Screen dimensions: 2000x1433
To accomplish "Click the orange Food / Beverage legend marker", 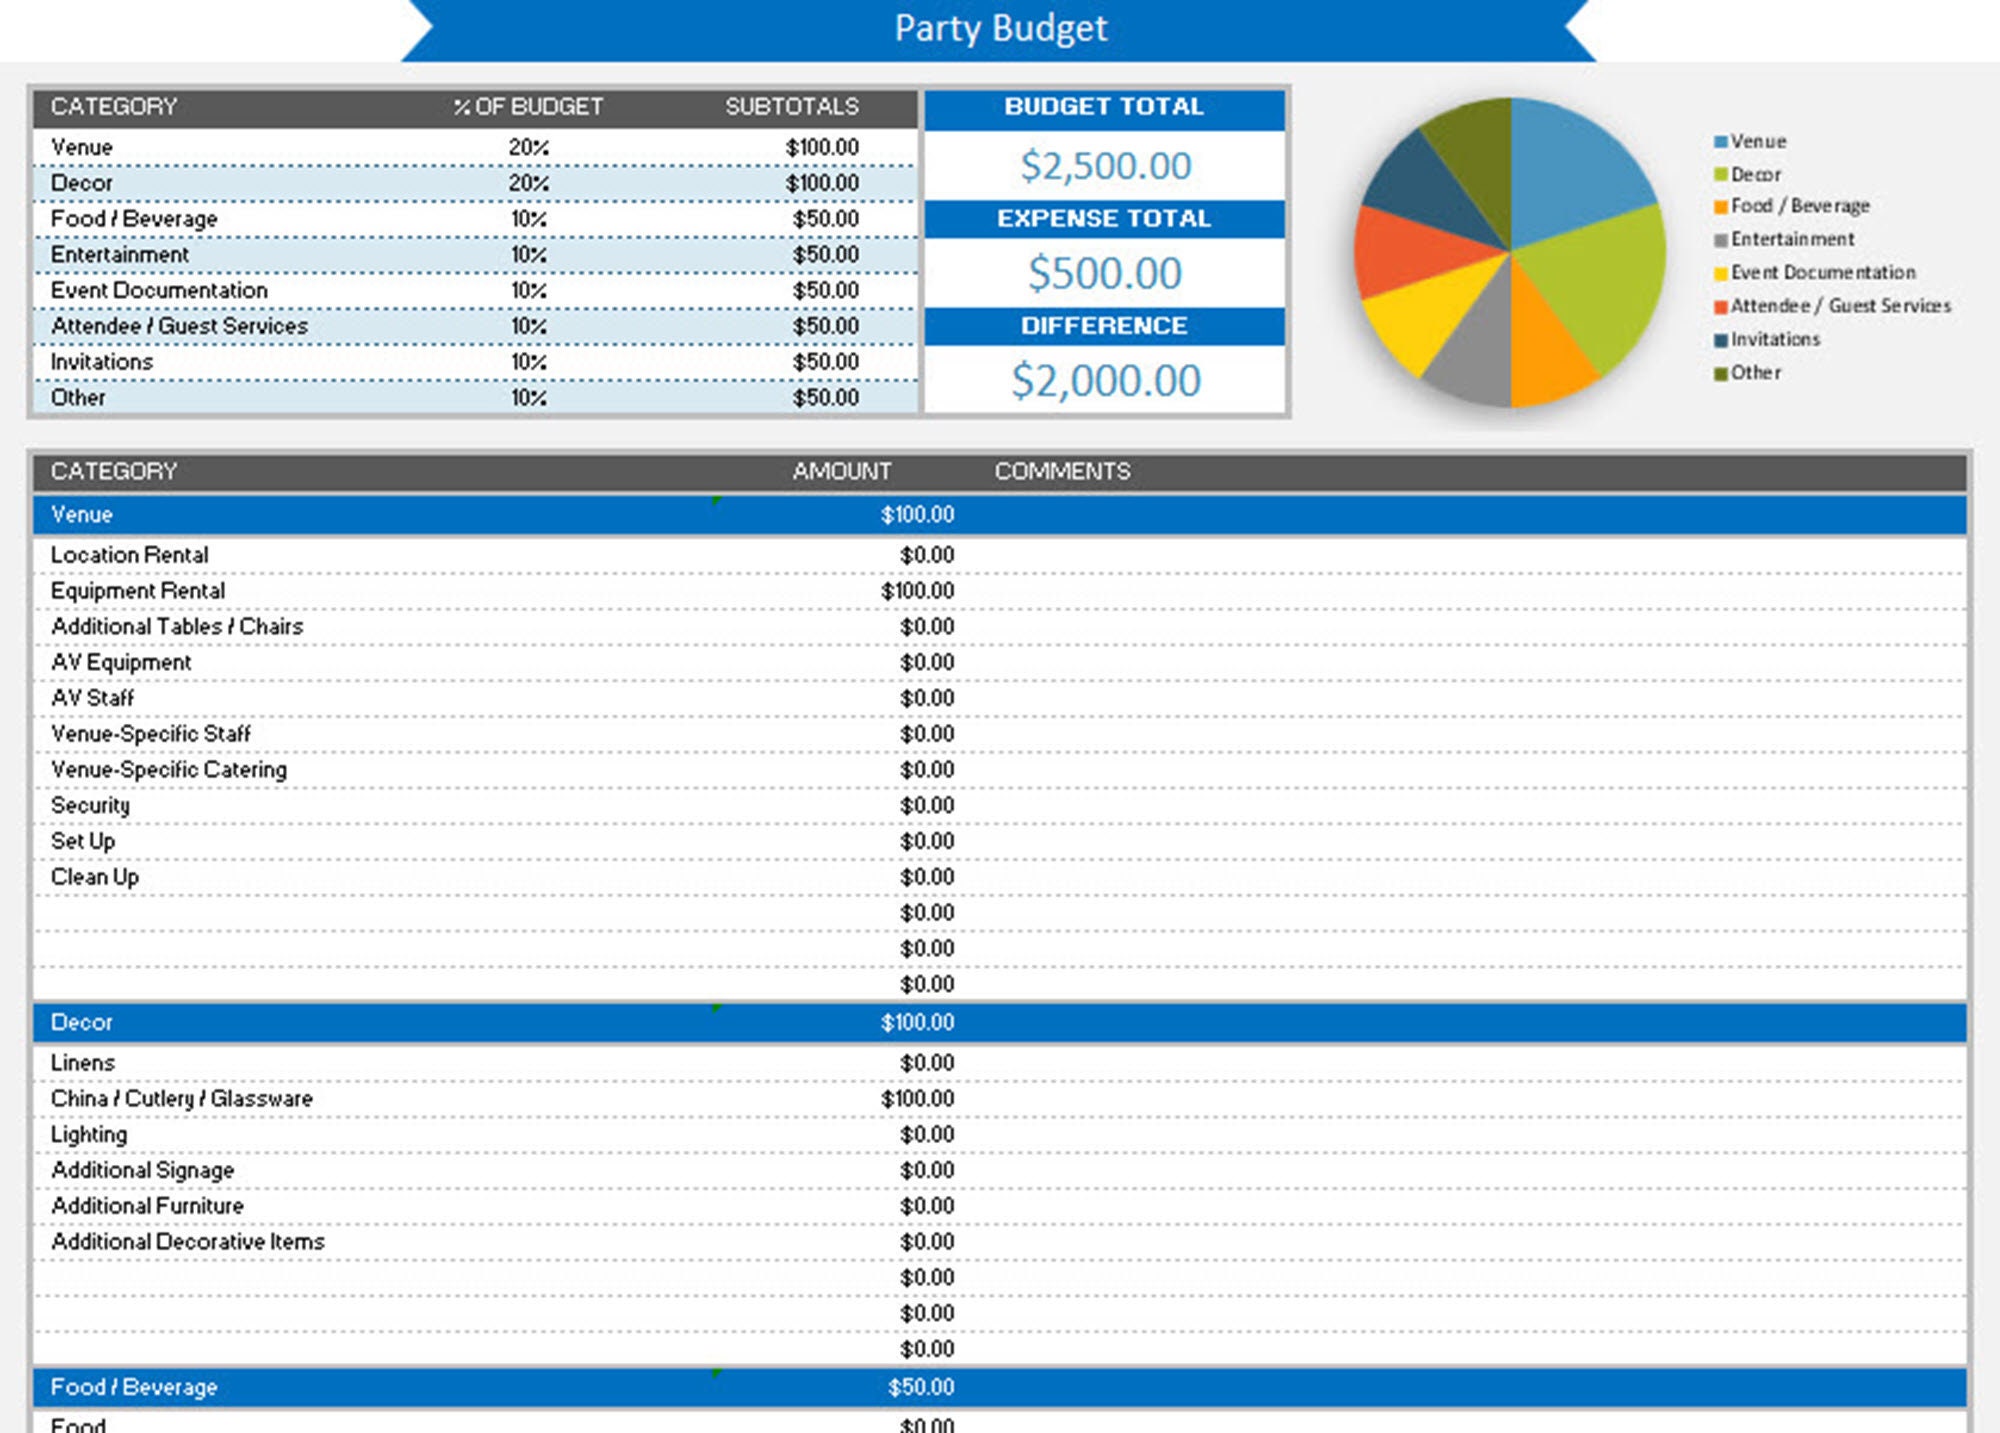I will [1722, 206].
